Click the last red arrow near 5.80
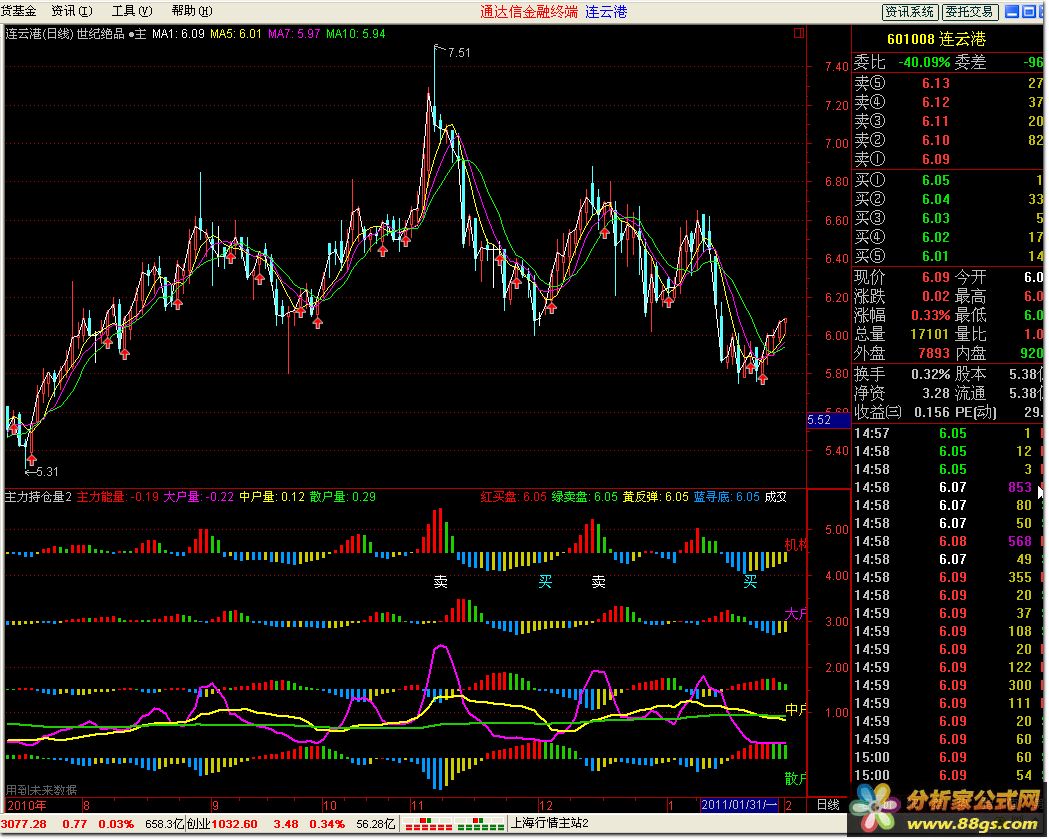This screenshot has width=1049, height=839. (763, 379)
